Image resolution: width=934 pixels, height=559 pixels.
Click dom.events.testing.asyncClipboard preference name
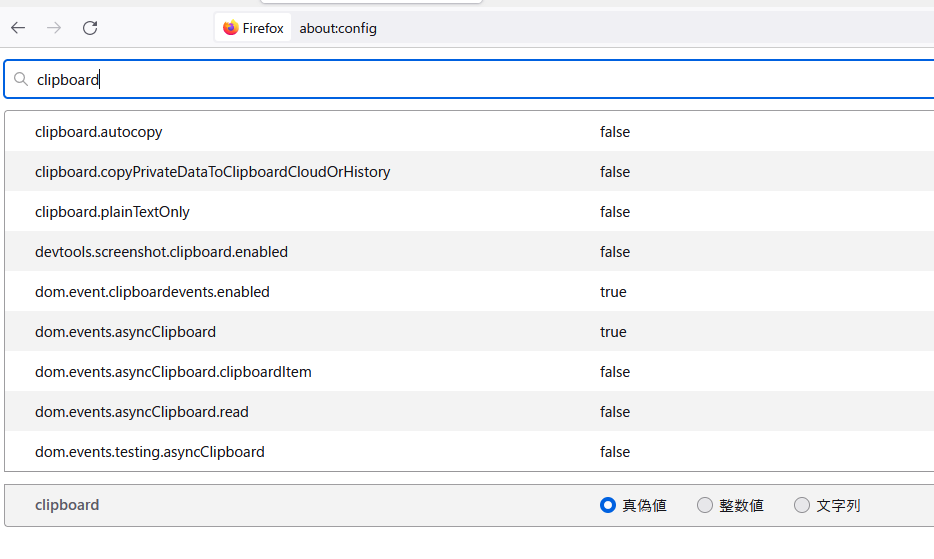point(150,451)
